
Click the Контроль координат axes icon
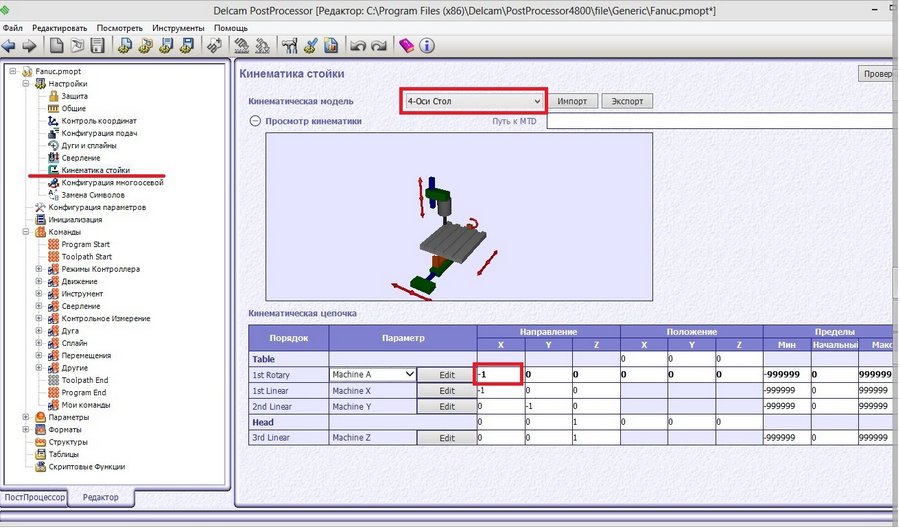[x=53, y=121]
